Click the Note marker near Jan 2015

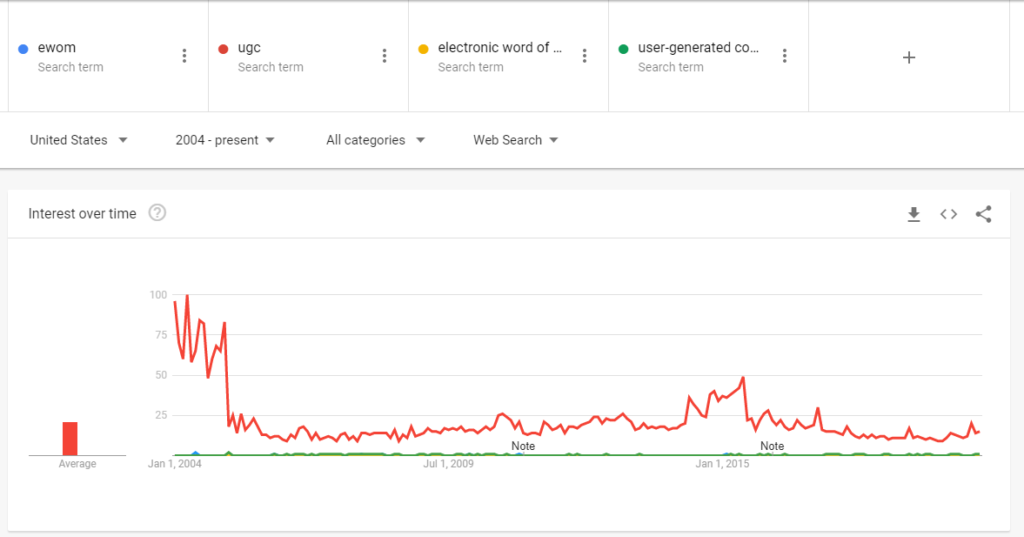click(x=772, y=446)
